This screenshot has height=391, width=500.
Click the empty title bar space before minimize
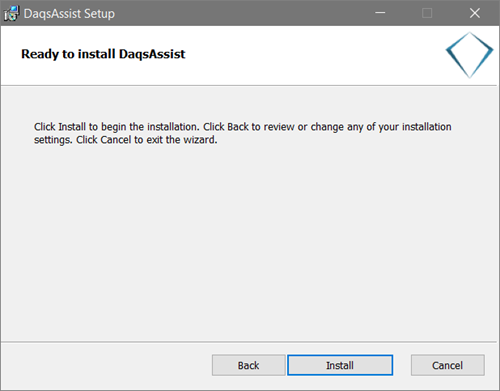pos(240,13)
